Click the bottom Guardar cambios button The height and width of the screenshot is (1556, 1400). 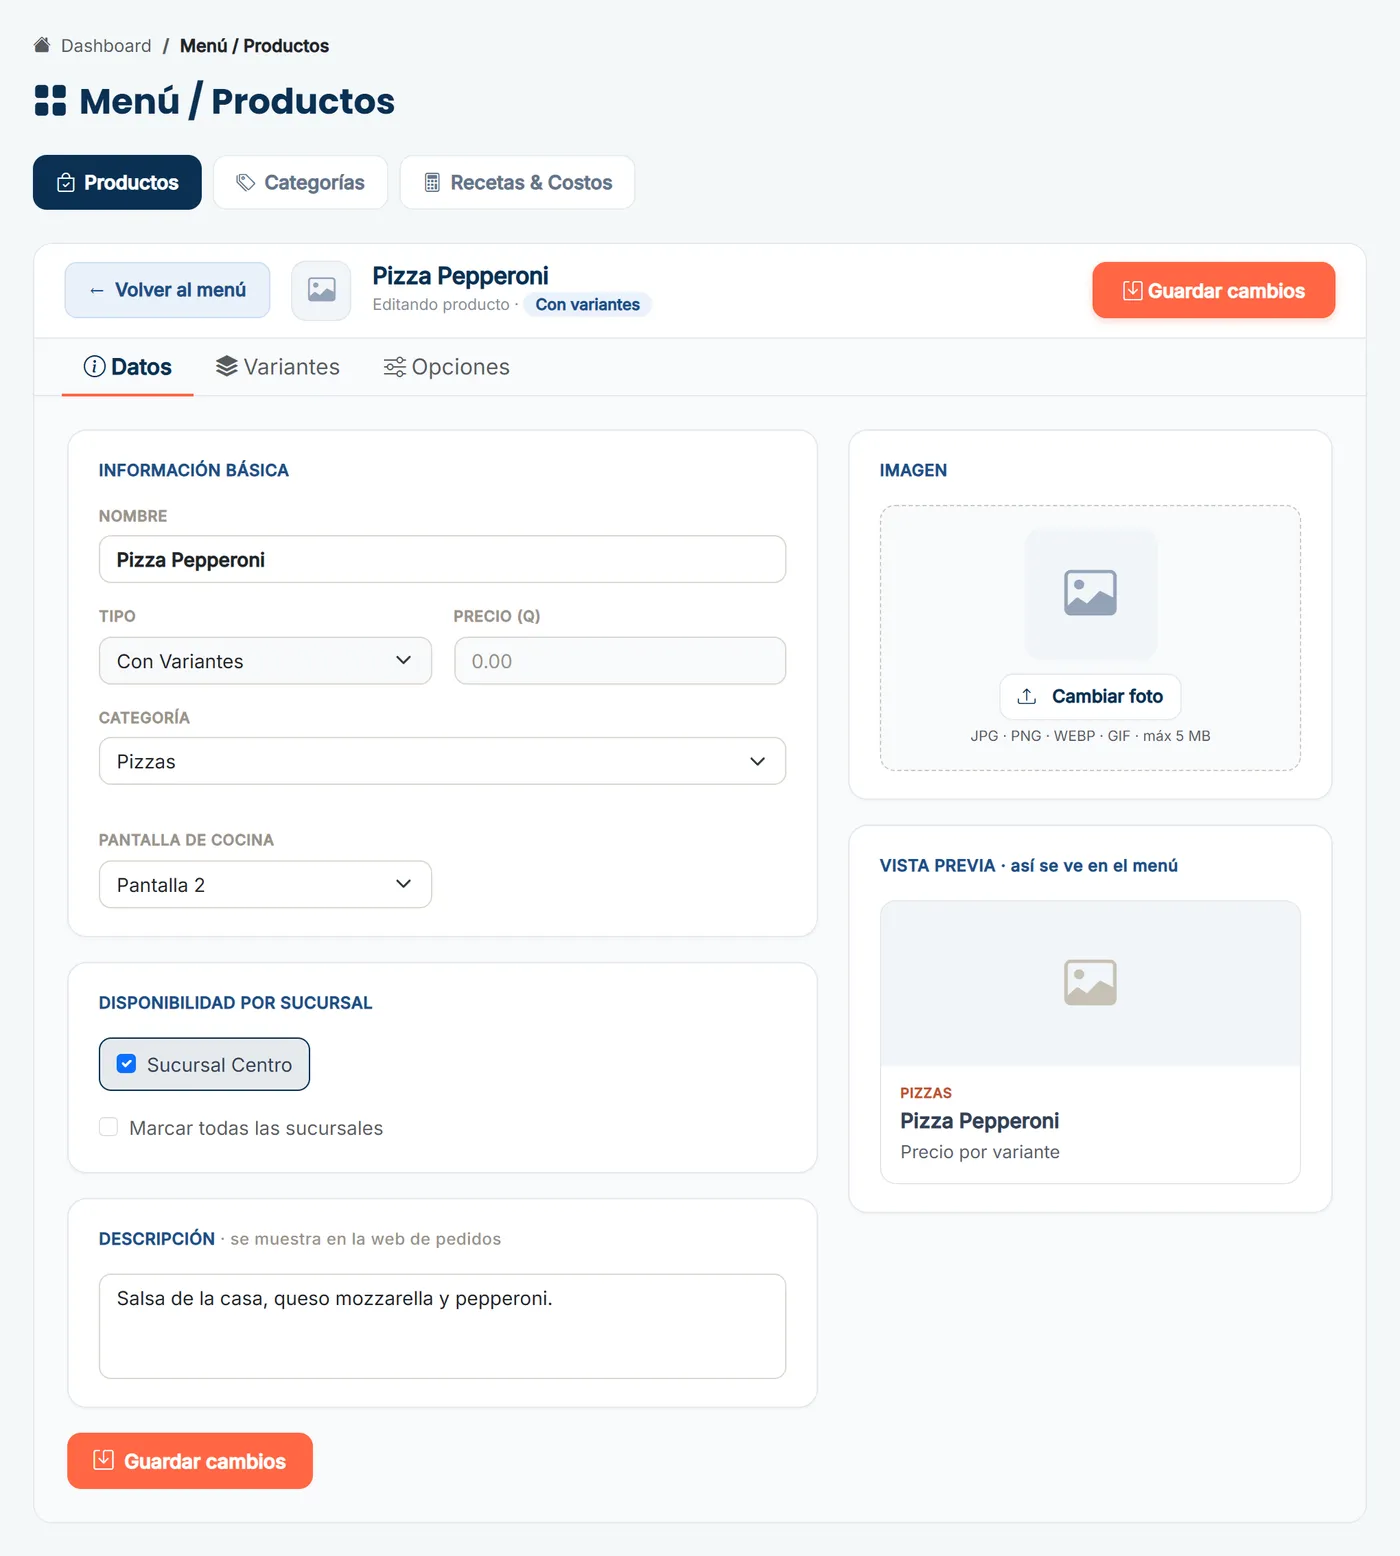click(x=190, y=1461)
